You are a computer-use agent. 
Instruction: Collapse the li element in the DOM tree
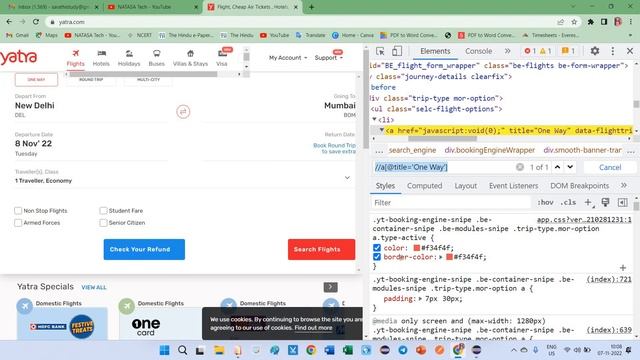coord(374,119)
